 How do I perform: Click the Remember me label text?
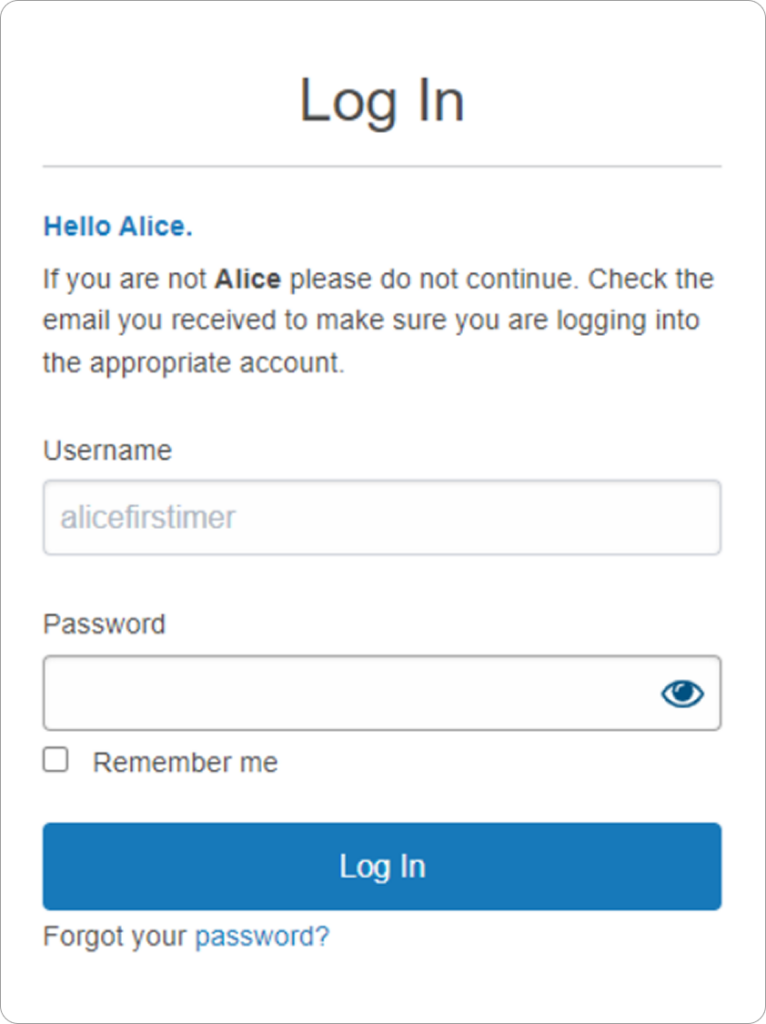pyautogui.click(x=185, y=762)
